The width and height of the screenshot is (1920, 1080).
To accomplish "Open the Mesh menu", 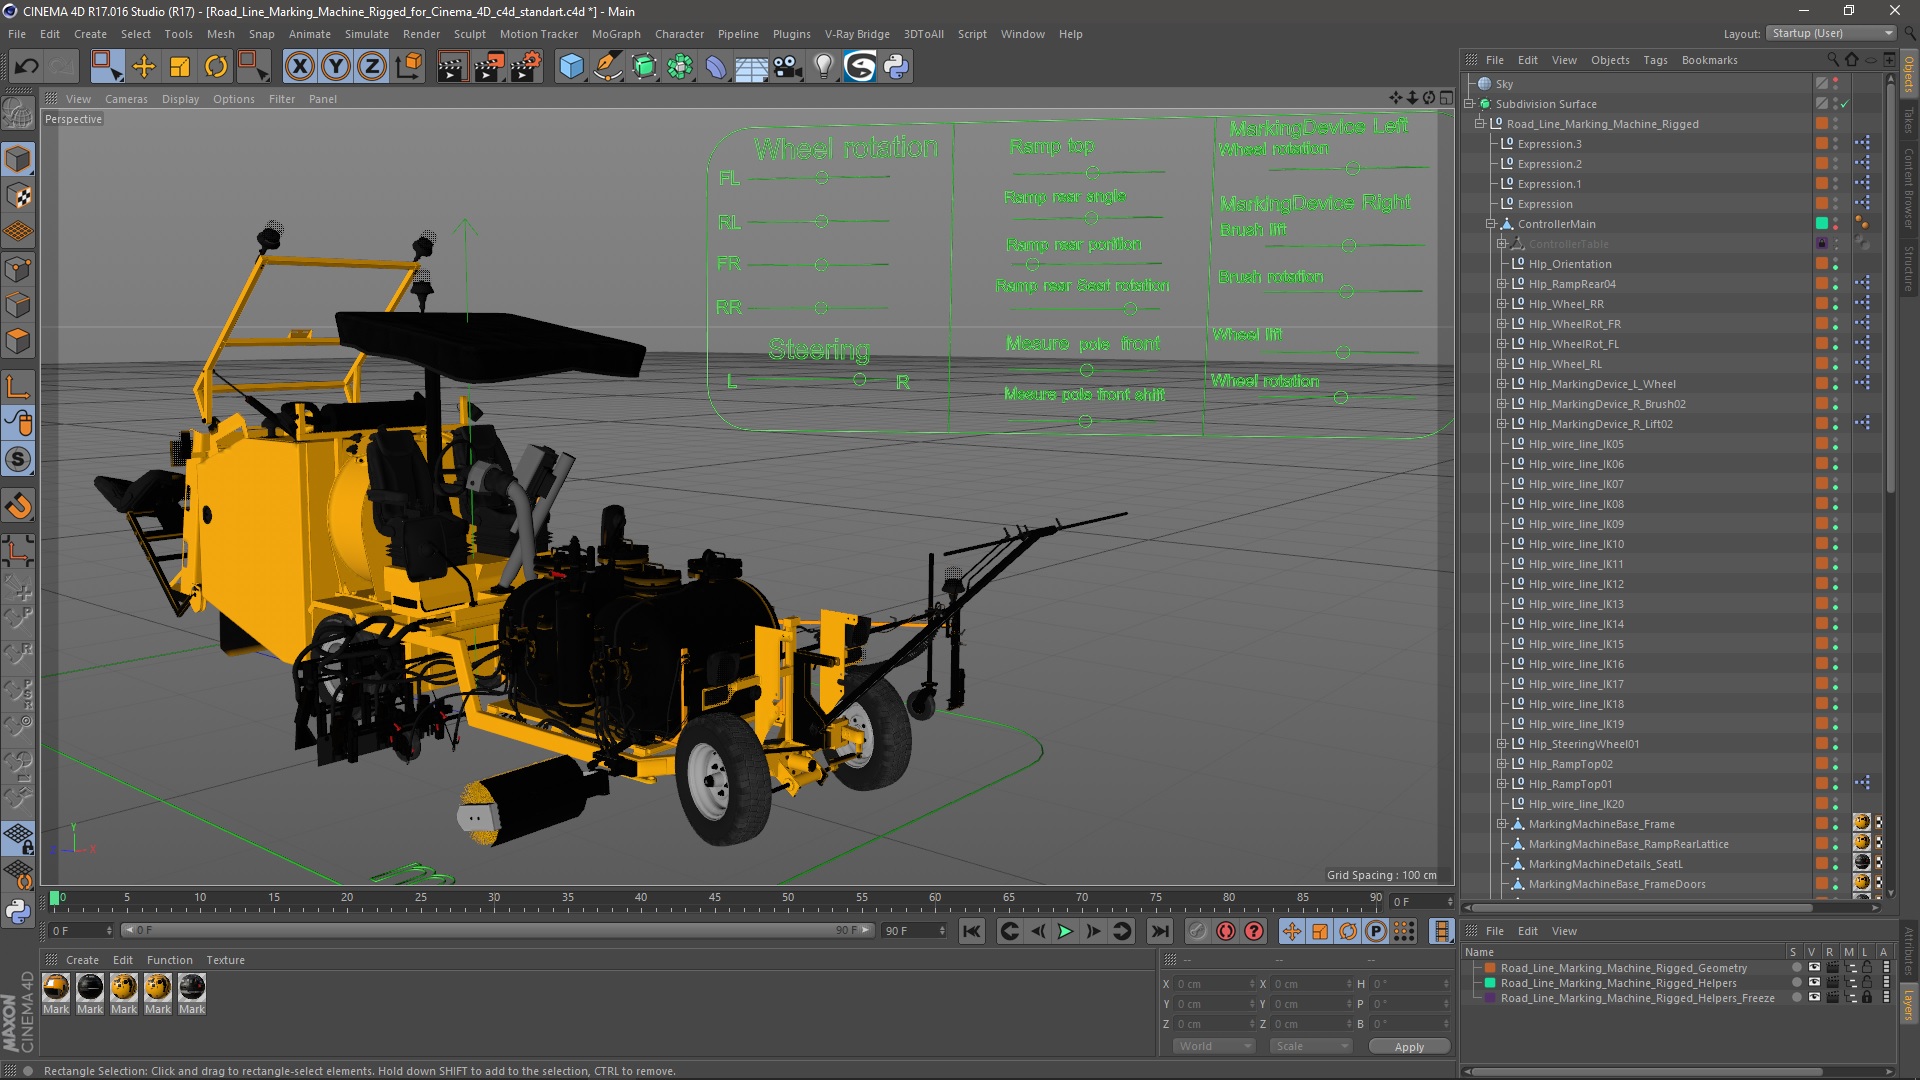I will click(x=220, y=34).
